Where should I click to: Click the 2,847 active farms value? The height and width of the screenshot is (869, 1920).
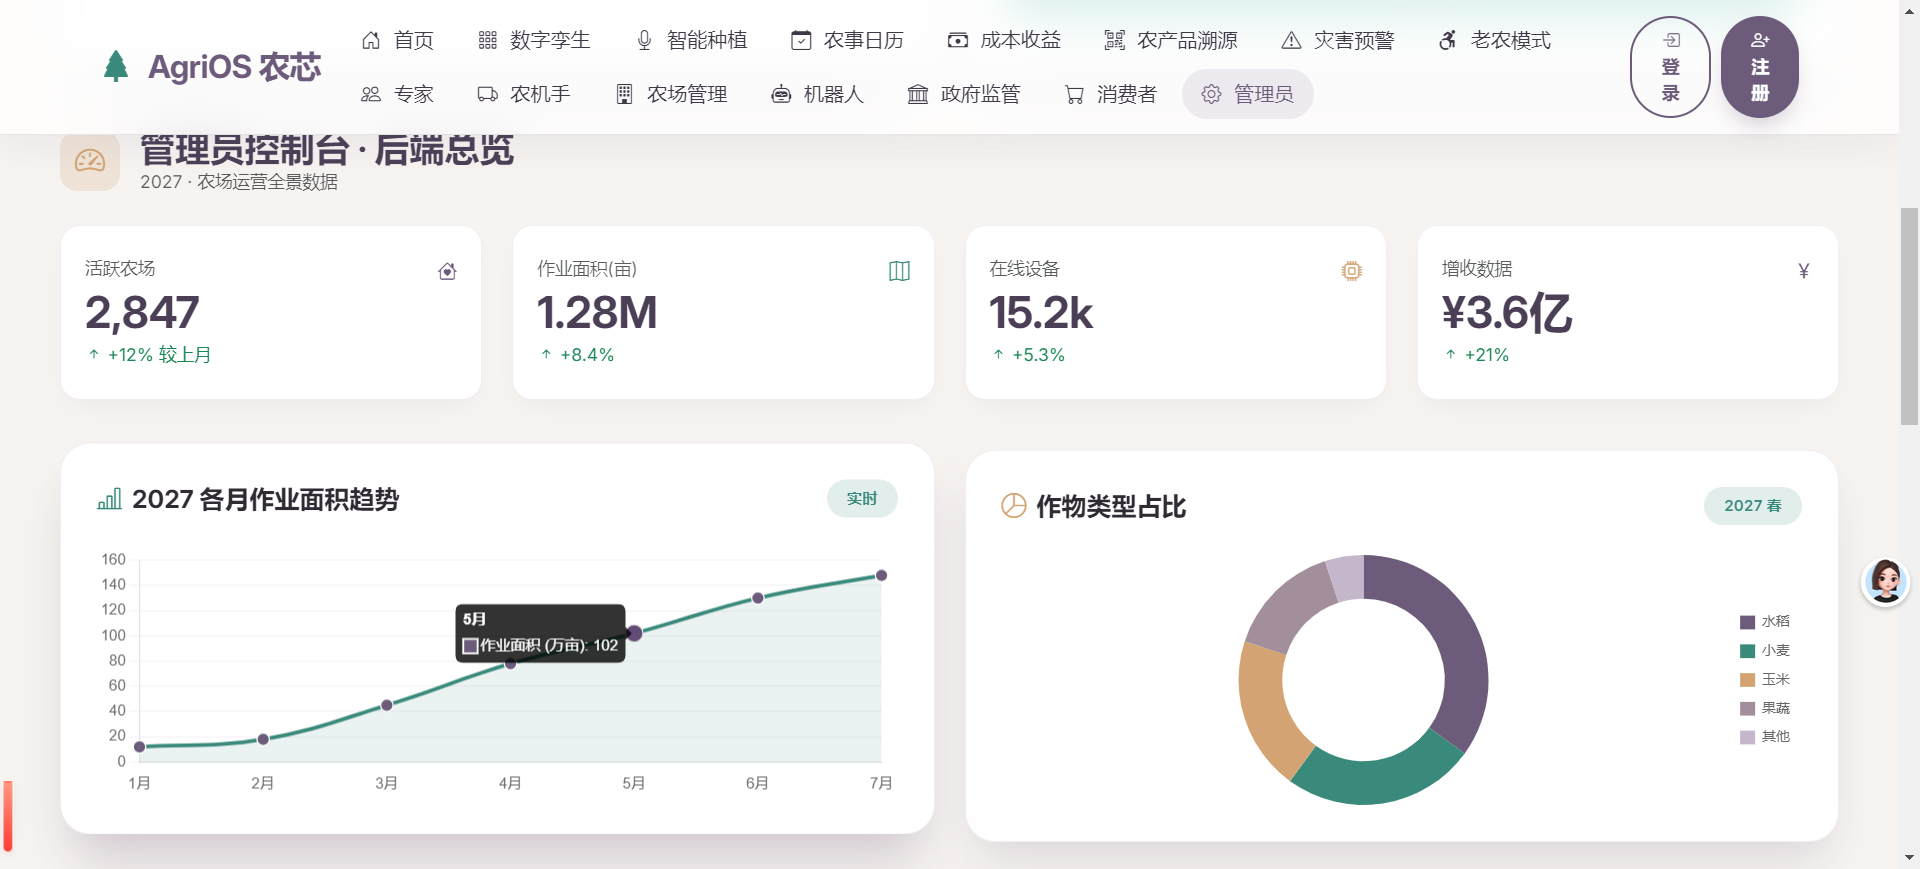[x=142, y=313]
